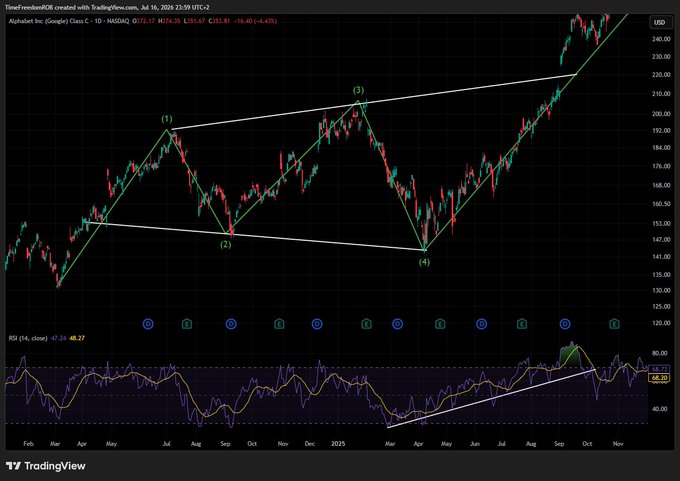Click the Feb label on the time axis
The height and width of the screenshot is (481, 680).
[28, 444]
